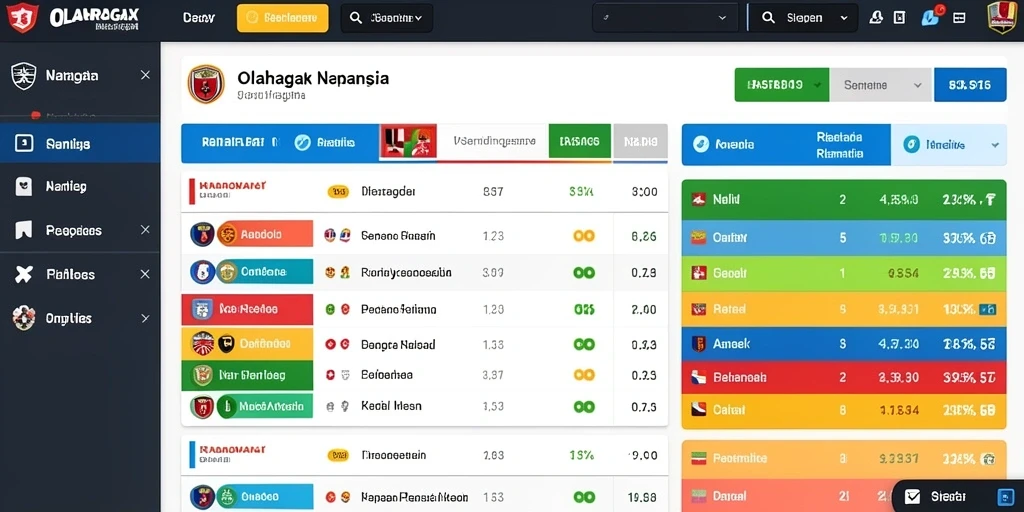Screen dimensions: 1024x512
Task: Select the teal Contiana colored team bar
Action: click(x=264, y=272)
